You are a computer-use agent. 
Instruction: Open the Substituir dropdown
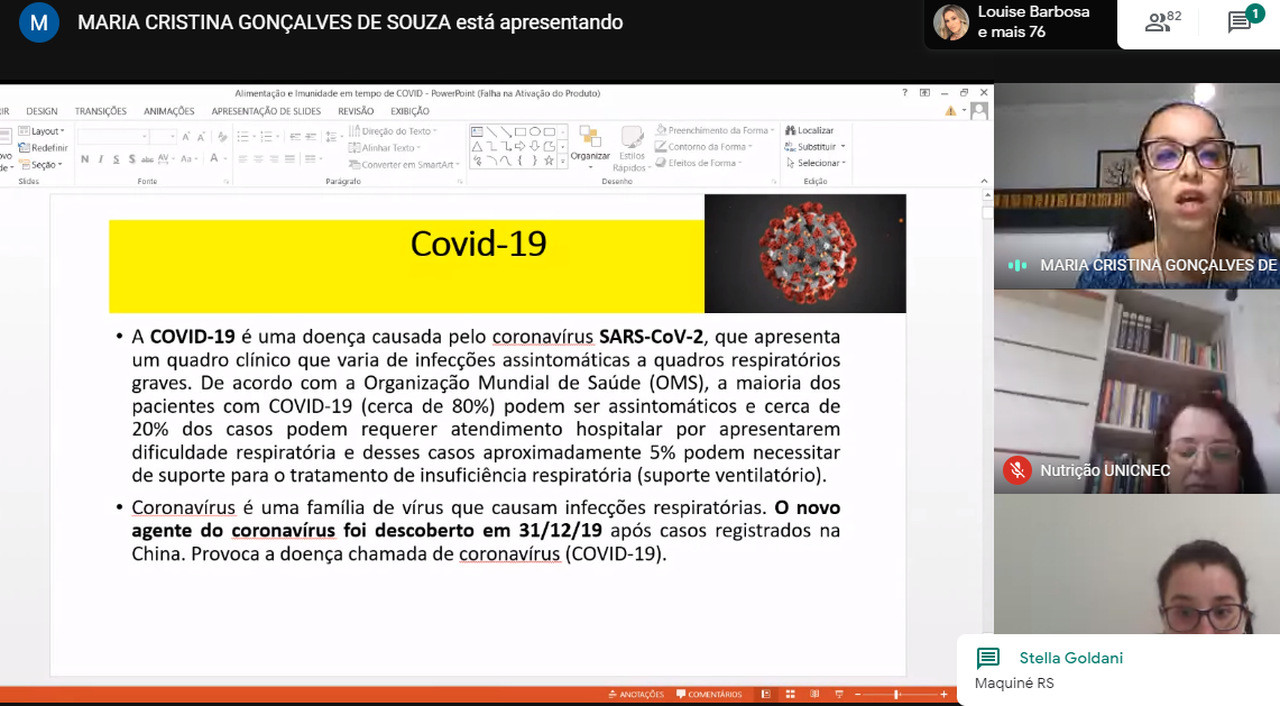click(815, 147)
